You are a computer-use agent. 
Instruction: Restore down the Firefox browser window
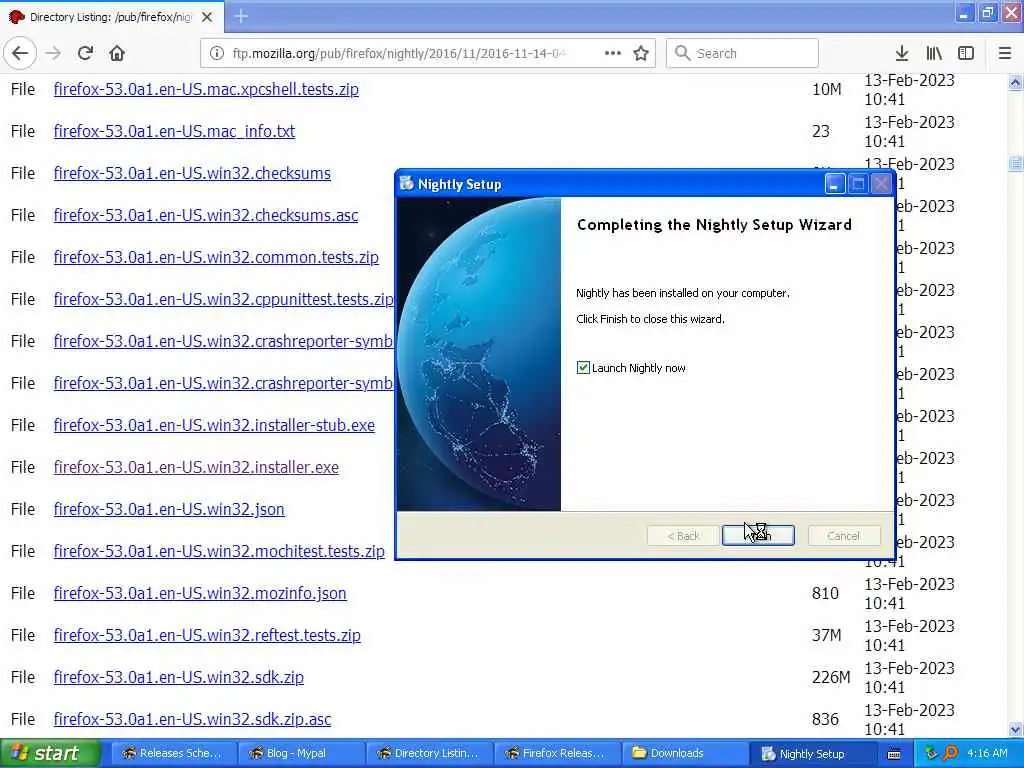click(x=987, y=12)
